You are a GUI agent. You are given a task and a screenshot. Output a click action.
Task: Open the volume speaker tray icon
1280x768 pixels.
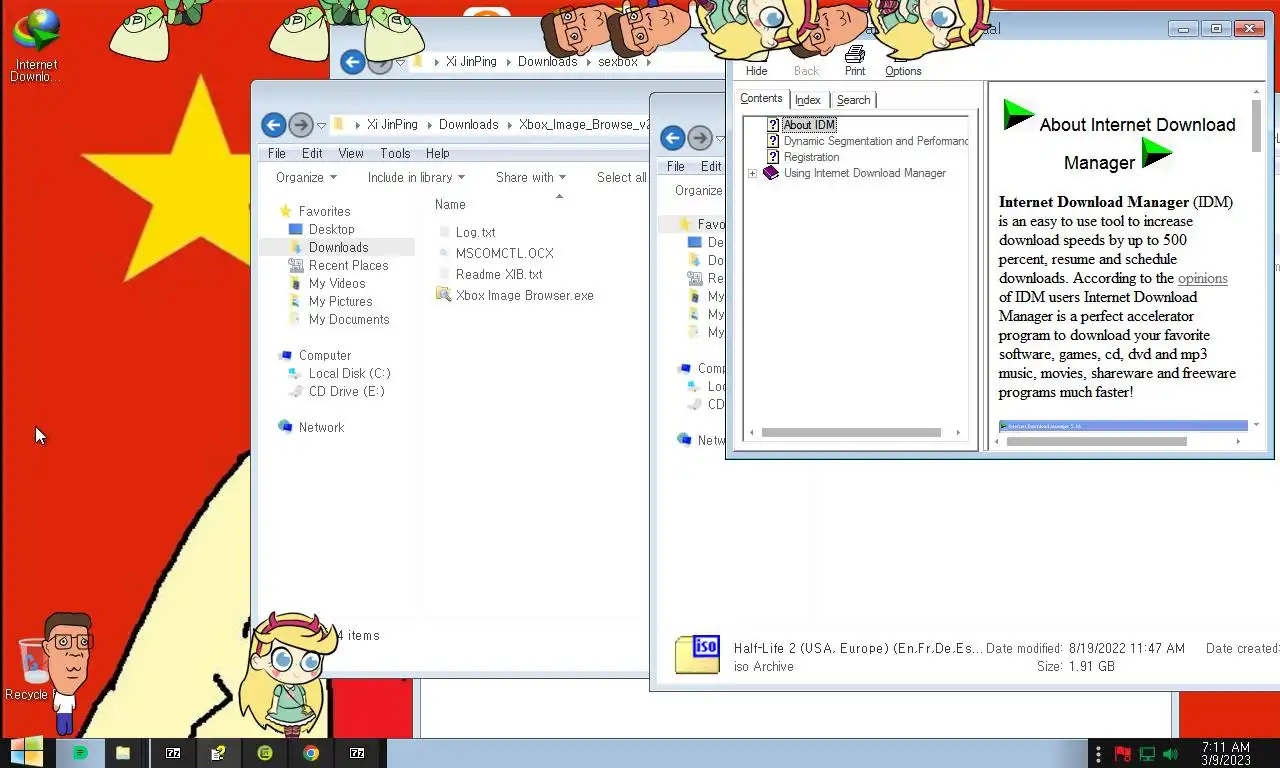1171,754
